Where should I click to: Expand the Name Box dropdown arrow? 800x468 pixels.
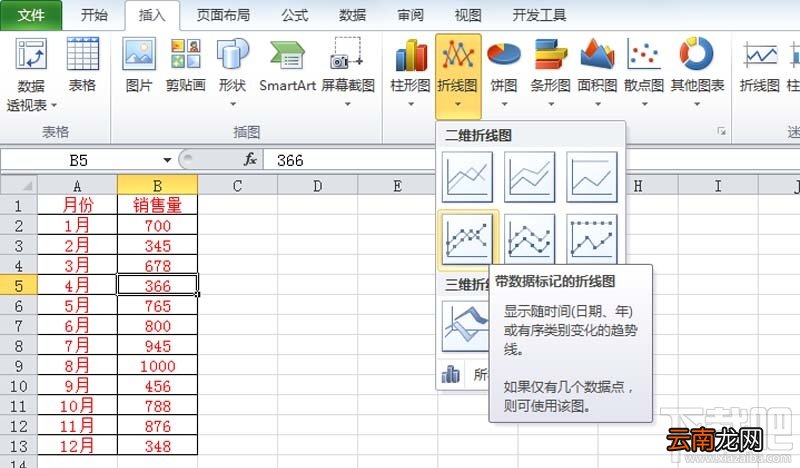click(167, 160)
